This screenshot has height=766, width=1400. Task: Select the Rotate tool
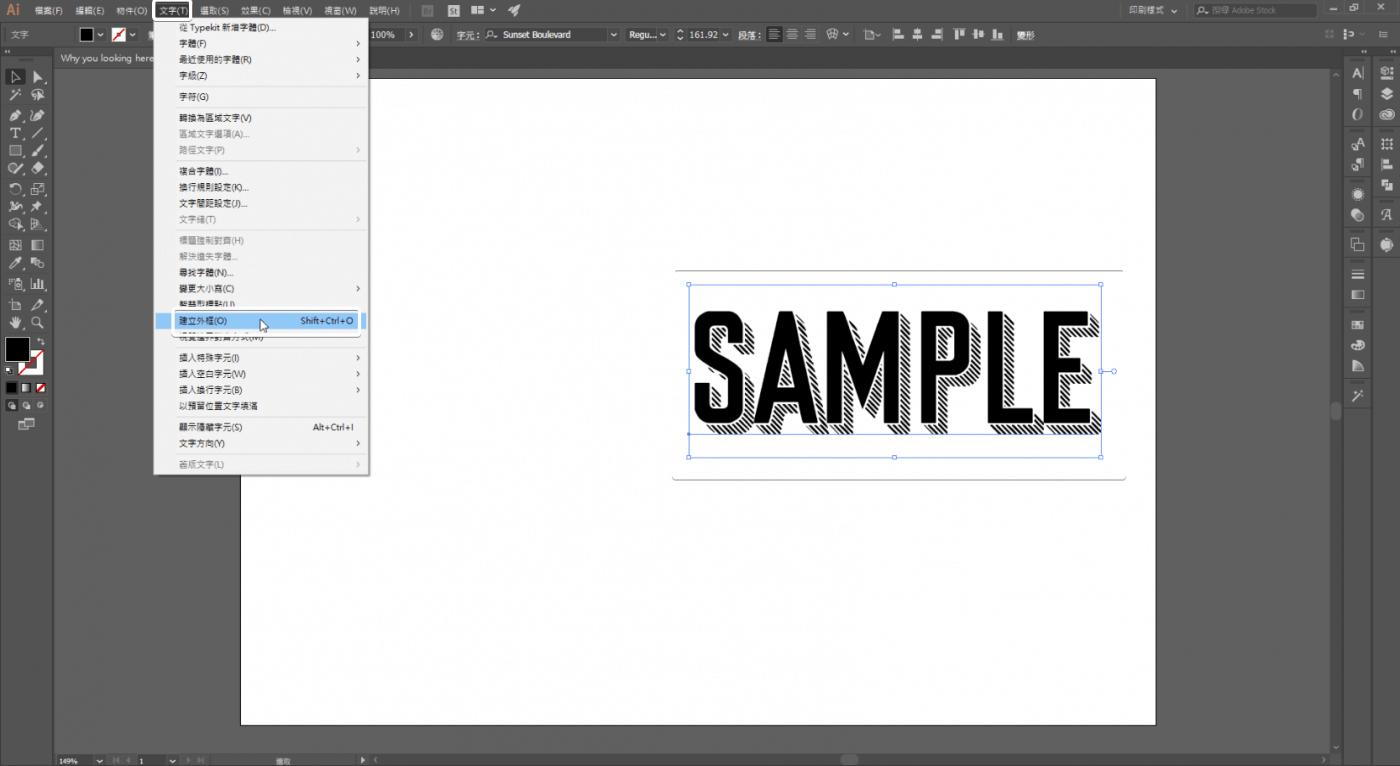tap(16, 189)
